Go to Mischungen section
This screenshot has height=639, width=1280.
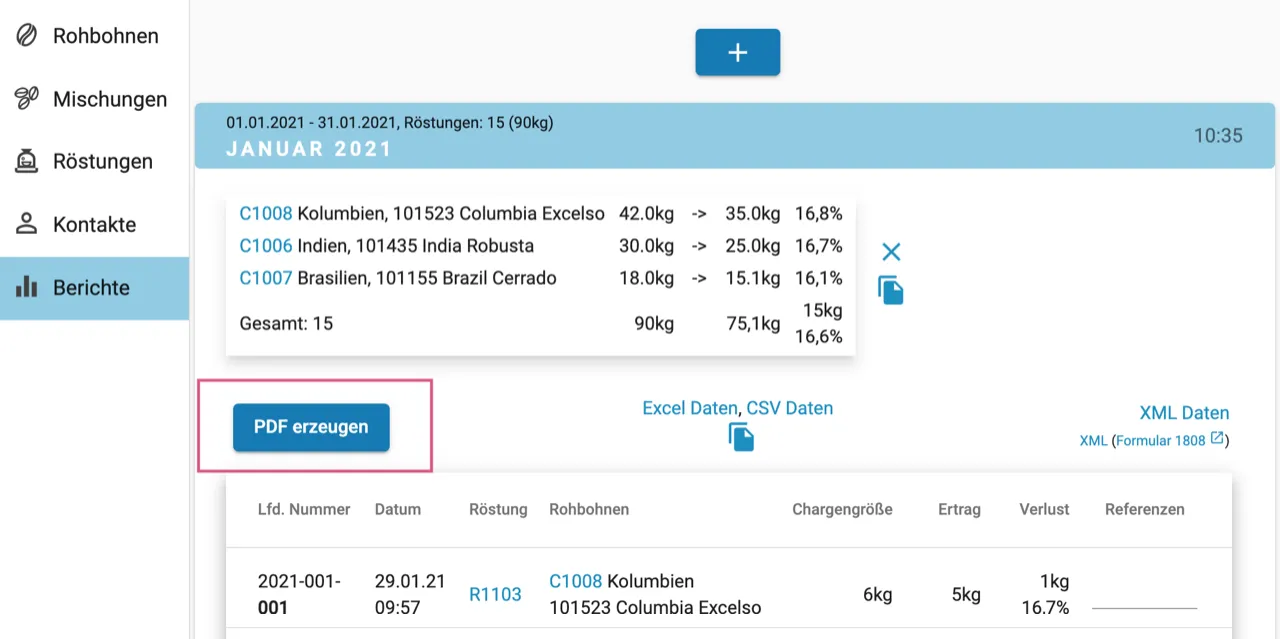[x=109, y=99]
